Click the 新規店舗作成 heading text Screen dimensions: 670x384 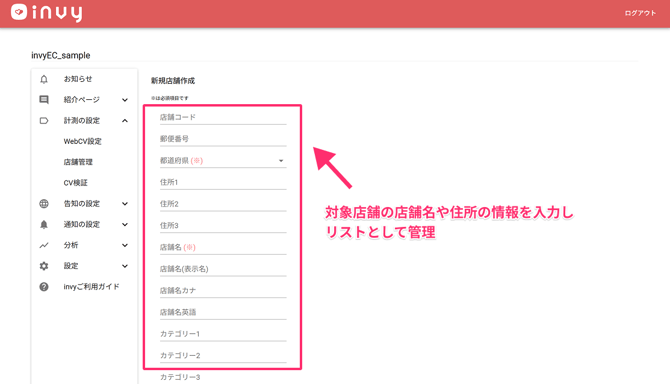click(173, 81)
